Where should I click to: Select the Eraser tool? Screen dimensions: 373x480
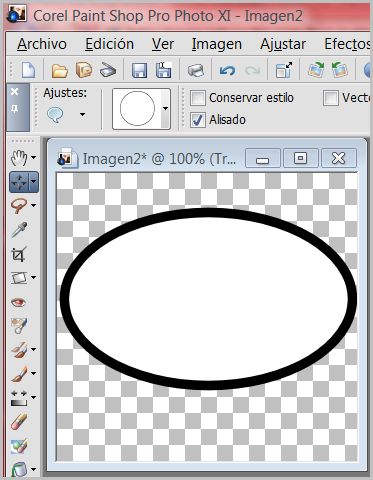(19, 422)
